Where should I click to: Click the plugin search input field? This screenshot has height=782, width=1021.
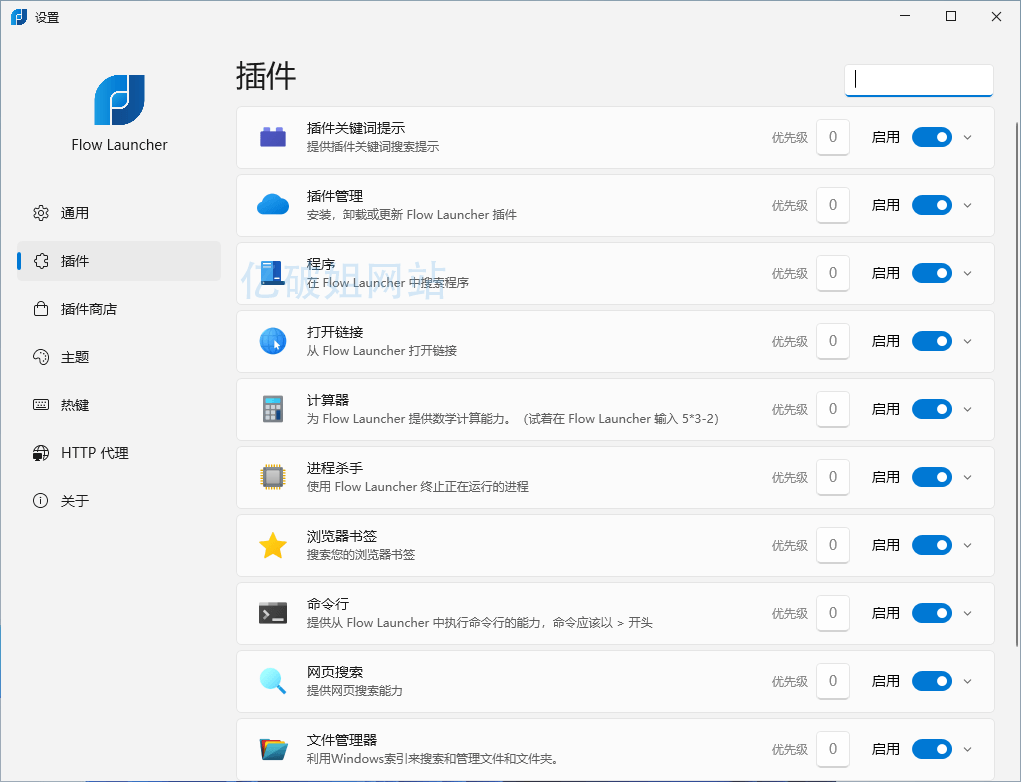tap(918, 79)
